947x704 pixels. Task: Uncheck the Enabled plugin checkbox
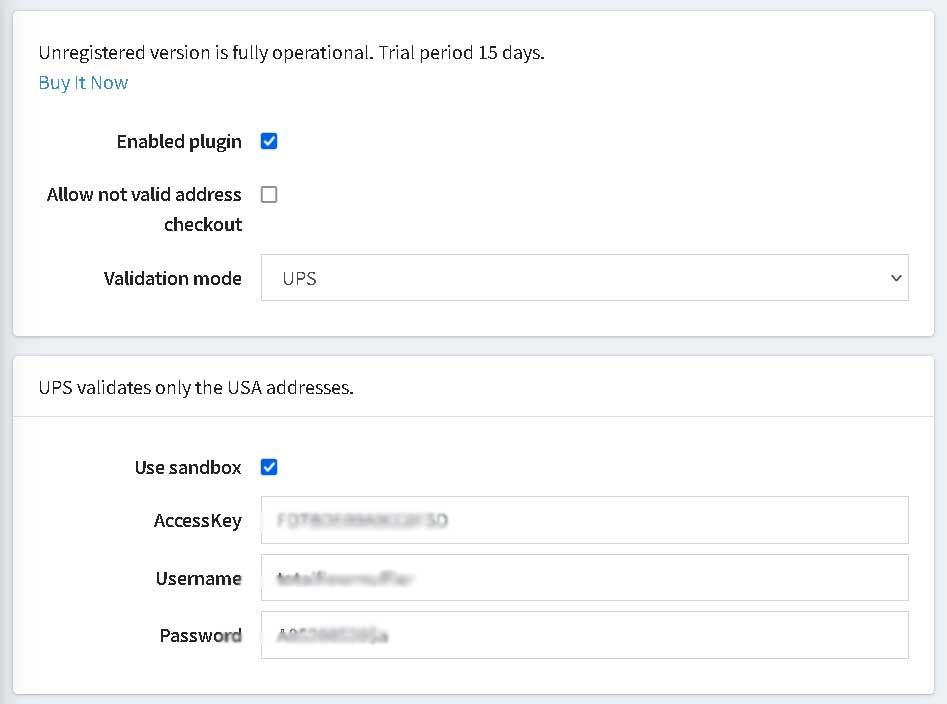[x=269, y=141]
